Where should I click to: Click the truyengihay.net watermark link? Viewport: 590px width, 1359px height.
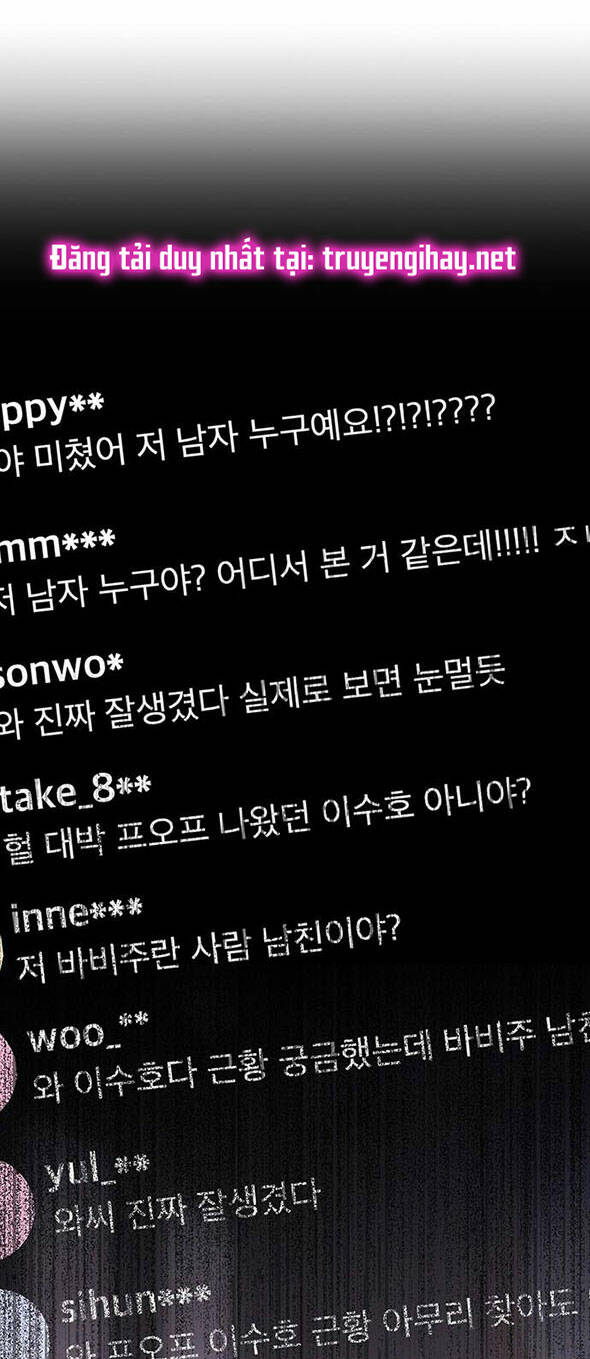283,259
